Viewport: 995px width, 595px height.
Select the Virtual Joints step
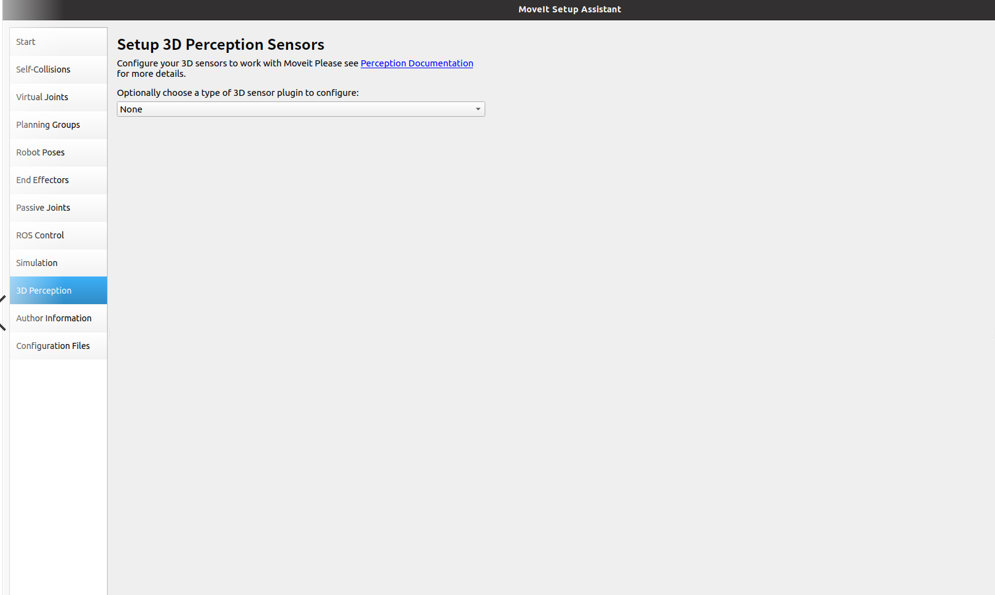57,96
